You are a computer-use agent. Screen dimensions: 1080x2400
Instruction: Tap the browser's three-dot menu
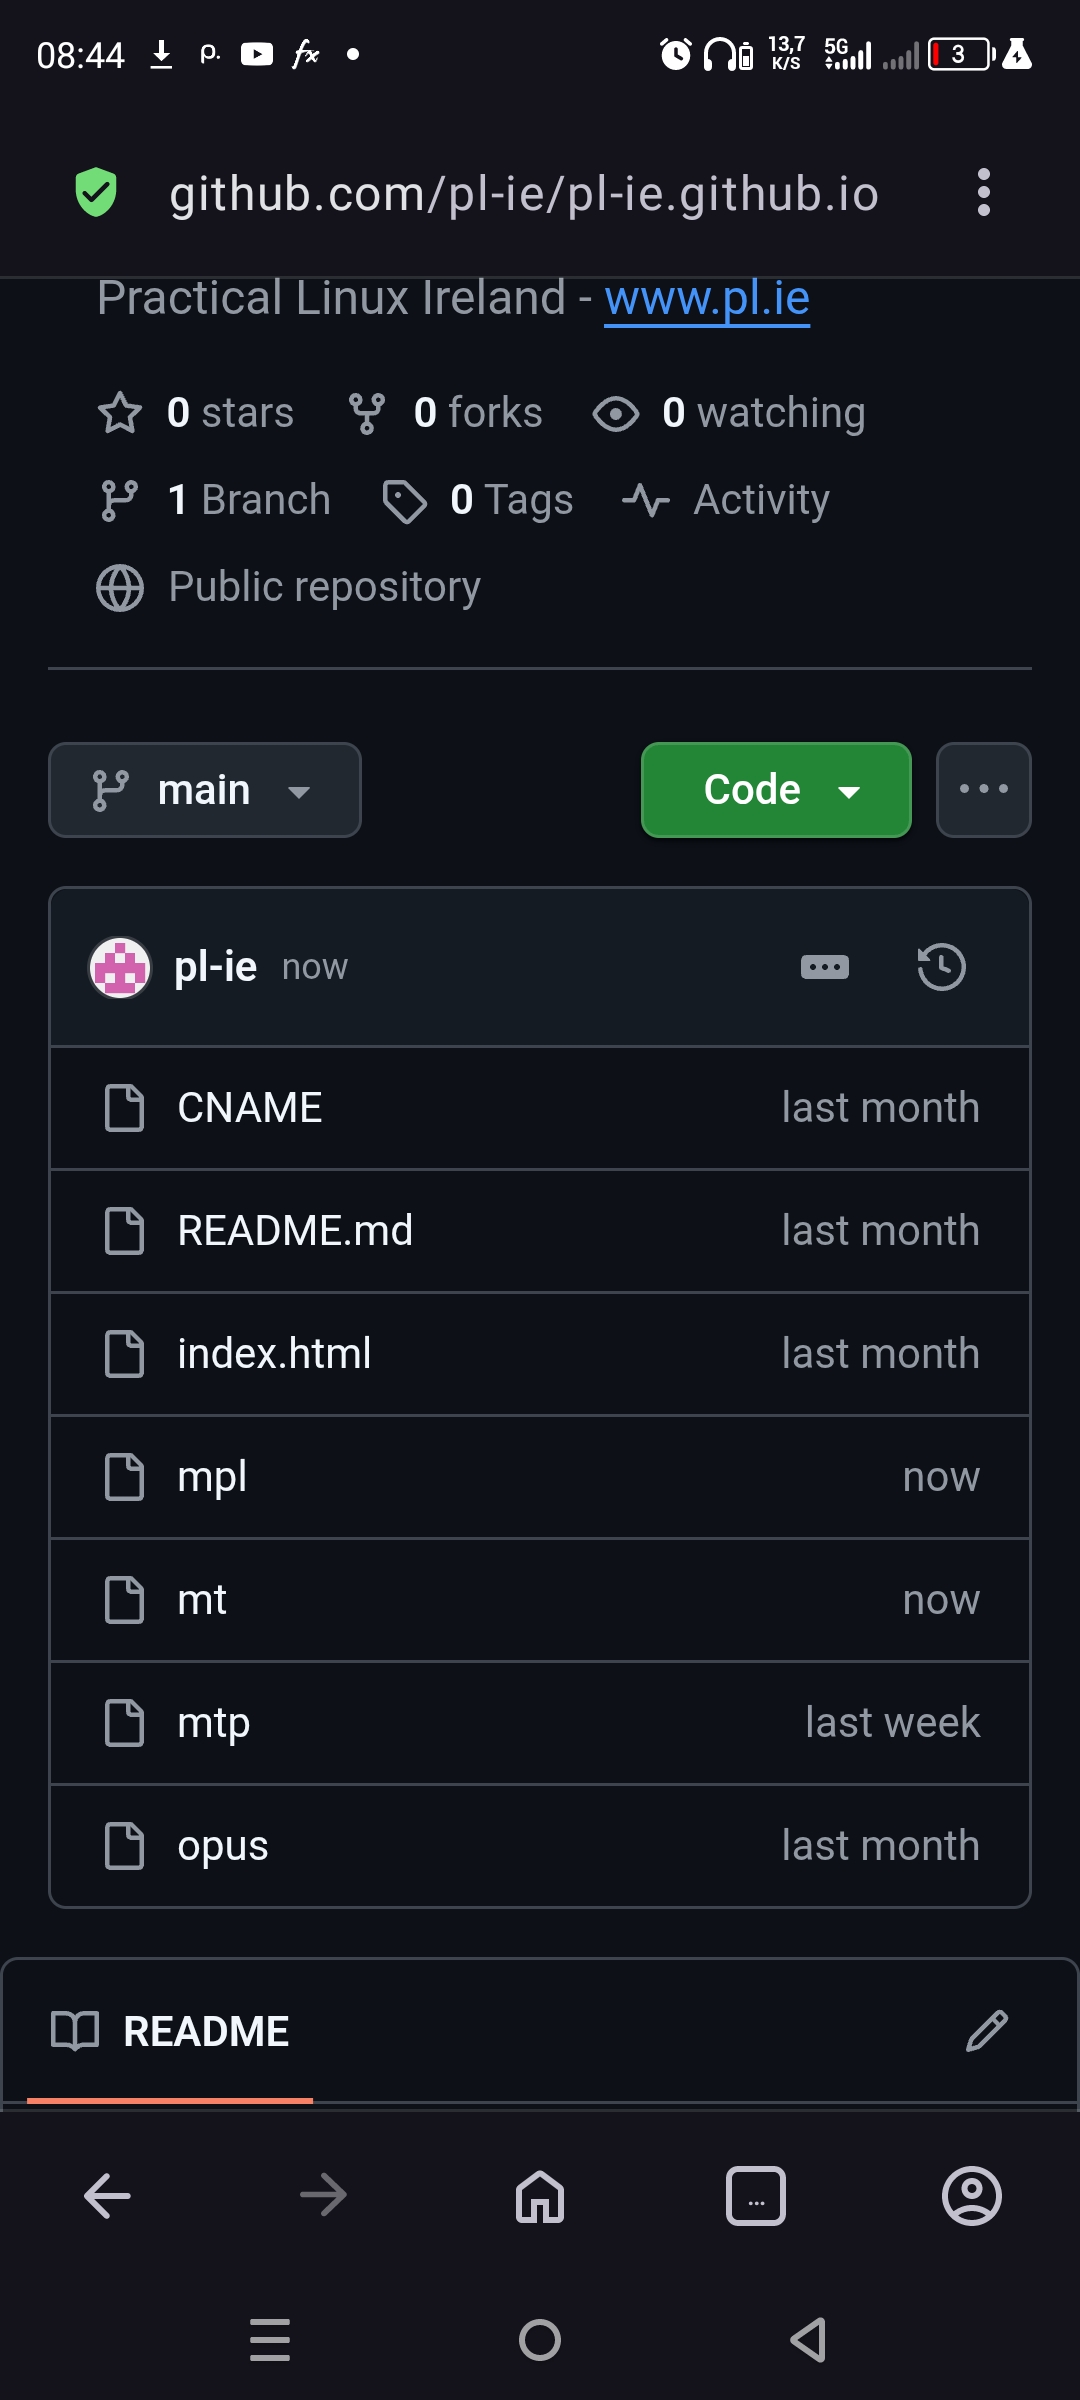tap(984, 192)
